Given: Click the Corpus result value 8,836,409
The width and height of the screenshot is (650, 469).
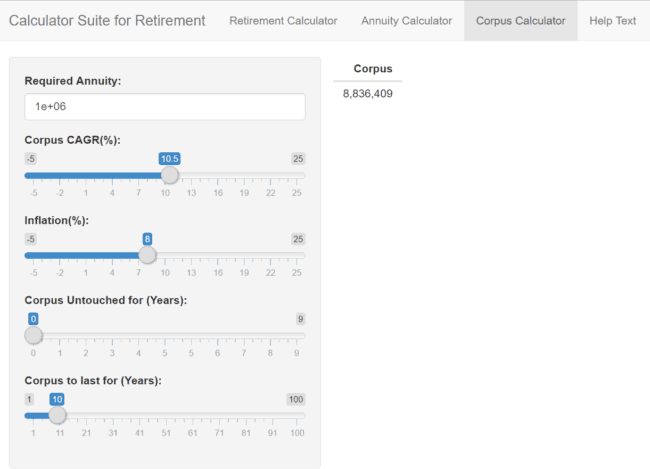Looking at the screenshot, I should [x=367, y=94].
